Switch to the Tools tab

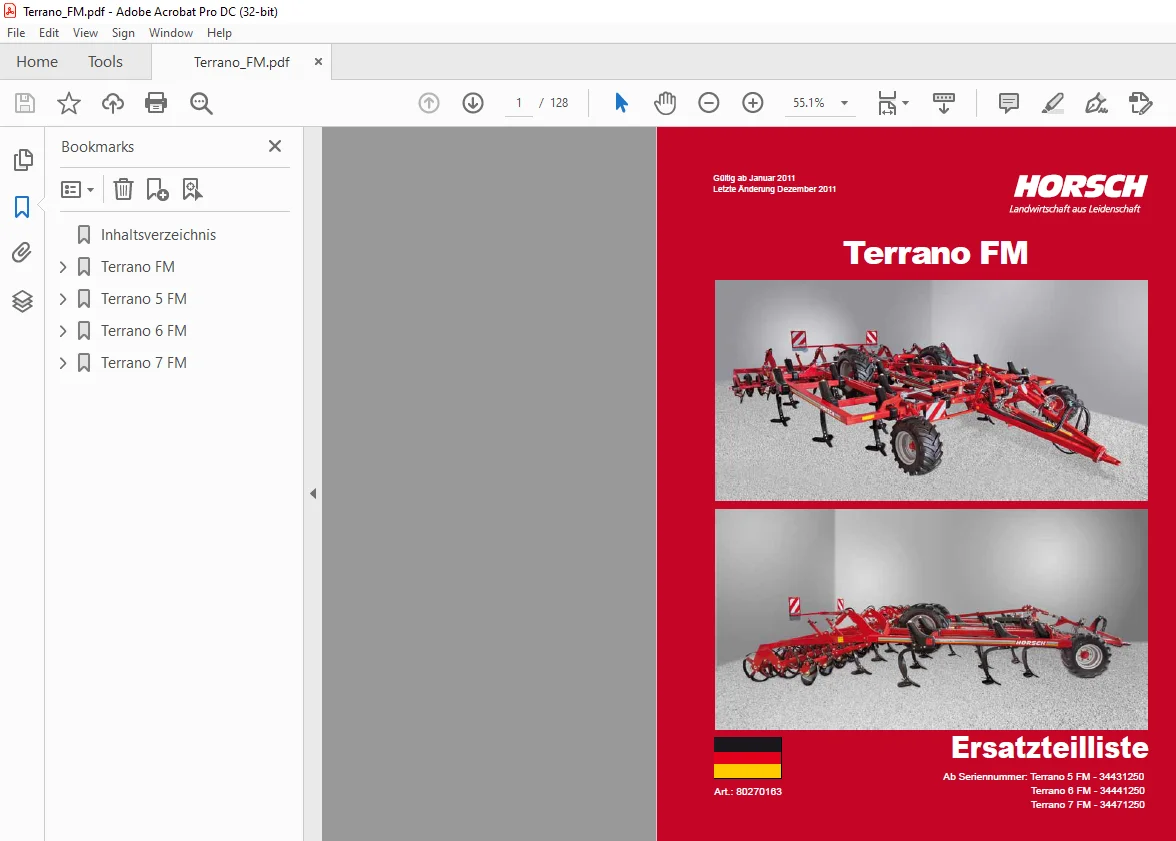[x=105, y=62]
